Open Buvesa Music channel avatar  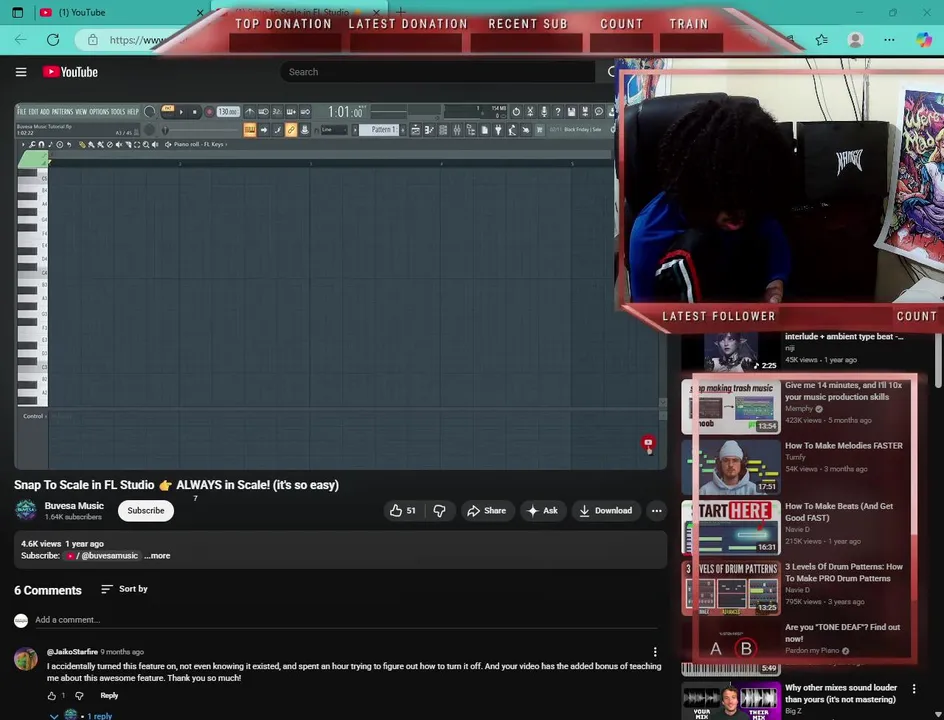pyautogui.click(x=26, y=511)
